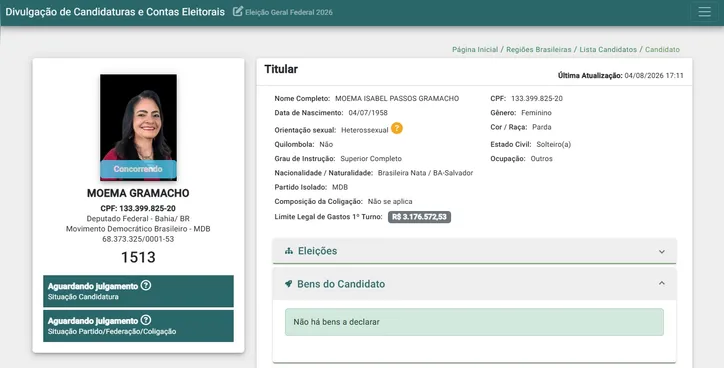Click the Deputado Federal - Bahia/ BR text
Viewport: 724px width, 368px height.
pyautogui.click(x=138, y=218)
